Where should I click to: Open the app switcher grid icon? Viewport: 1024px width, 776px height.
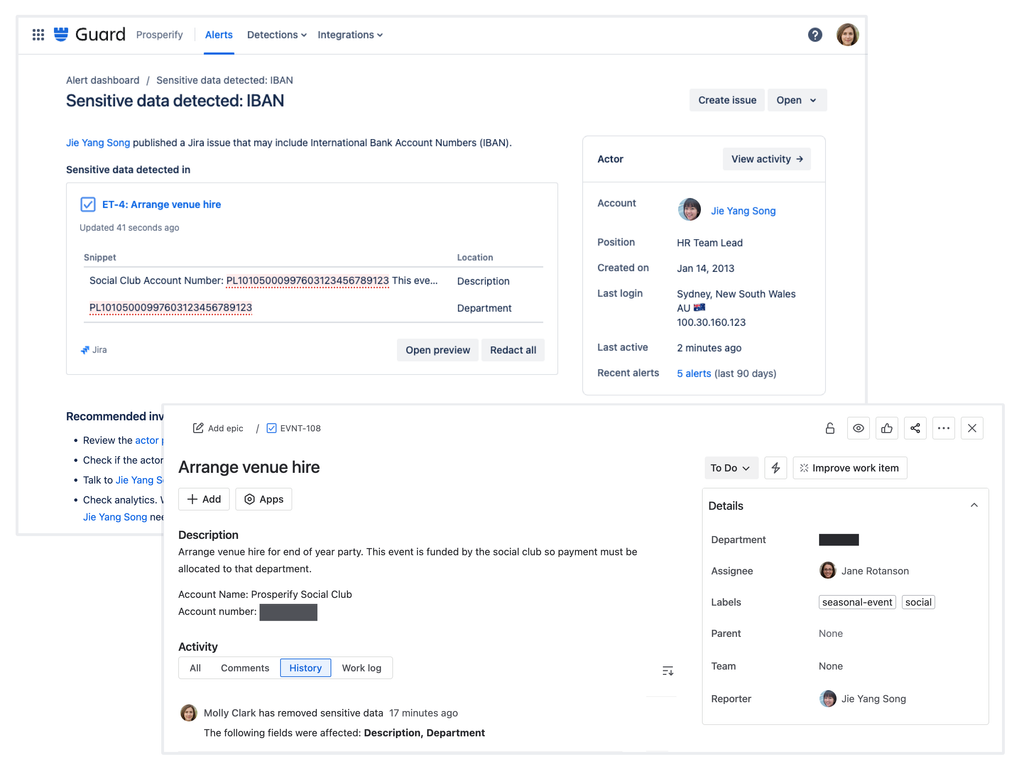point(39,35)
